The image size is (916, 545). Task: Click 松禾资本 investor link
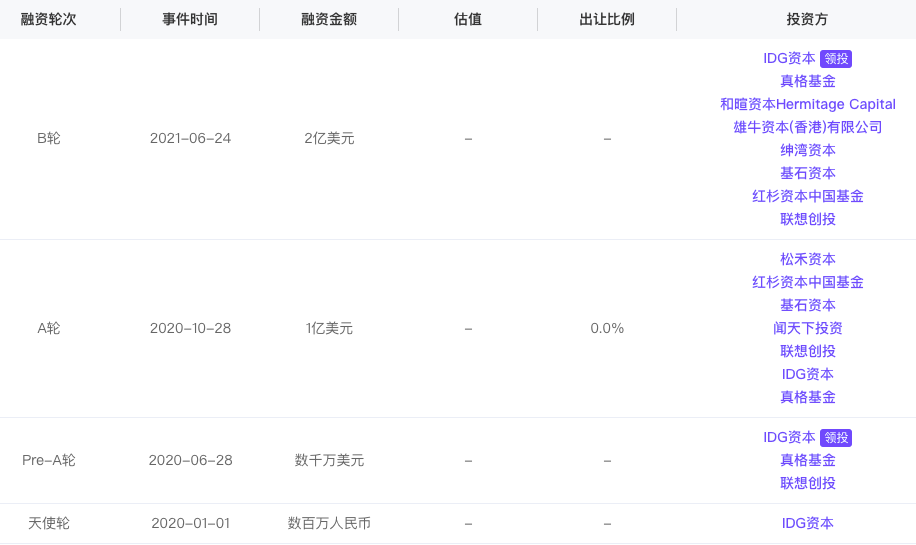pyautogui.click(x=808, y=259)
